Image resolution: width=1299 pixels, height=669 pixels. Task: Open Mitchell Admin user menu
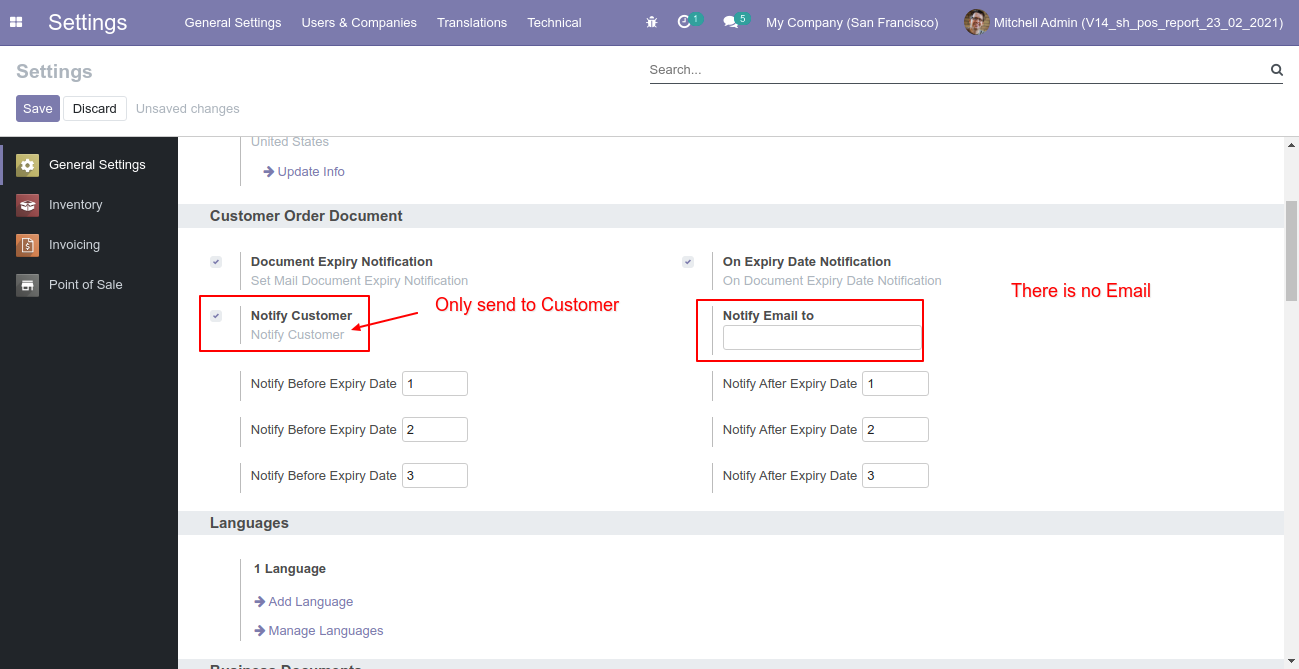coord(1124,22)
